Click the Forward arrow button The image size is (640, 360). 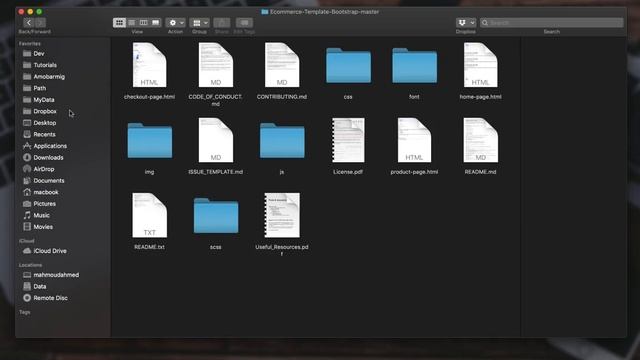[40, 23]
